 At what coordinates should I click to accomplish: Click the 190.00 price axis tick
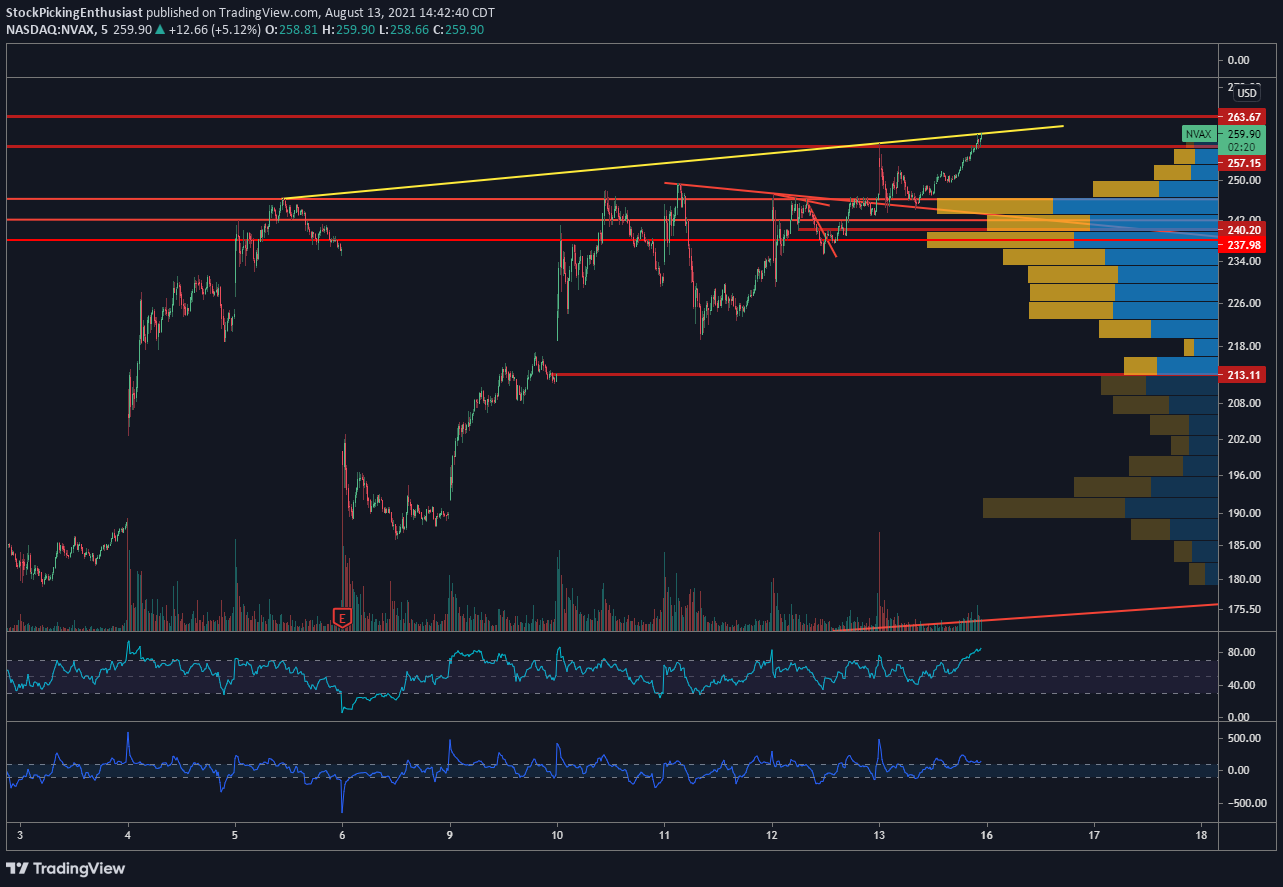pyautogui.click(x=1243, y=513)
